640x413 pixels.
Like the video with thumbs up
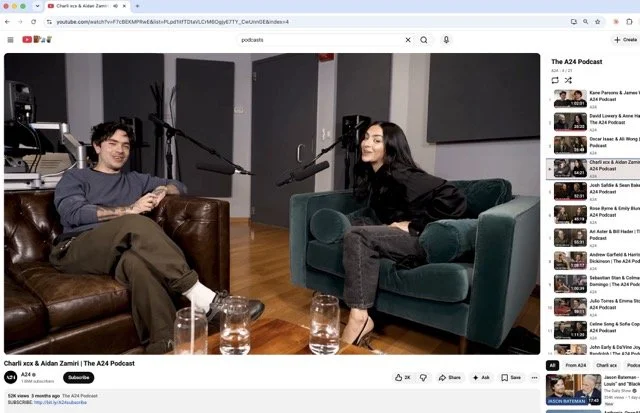tap(402, 377)
